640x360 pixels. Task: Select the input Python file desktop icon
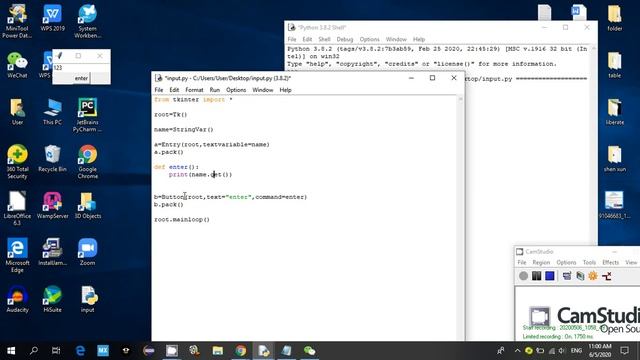(x=87, y=299)
